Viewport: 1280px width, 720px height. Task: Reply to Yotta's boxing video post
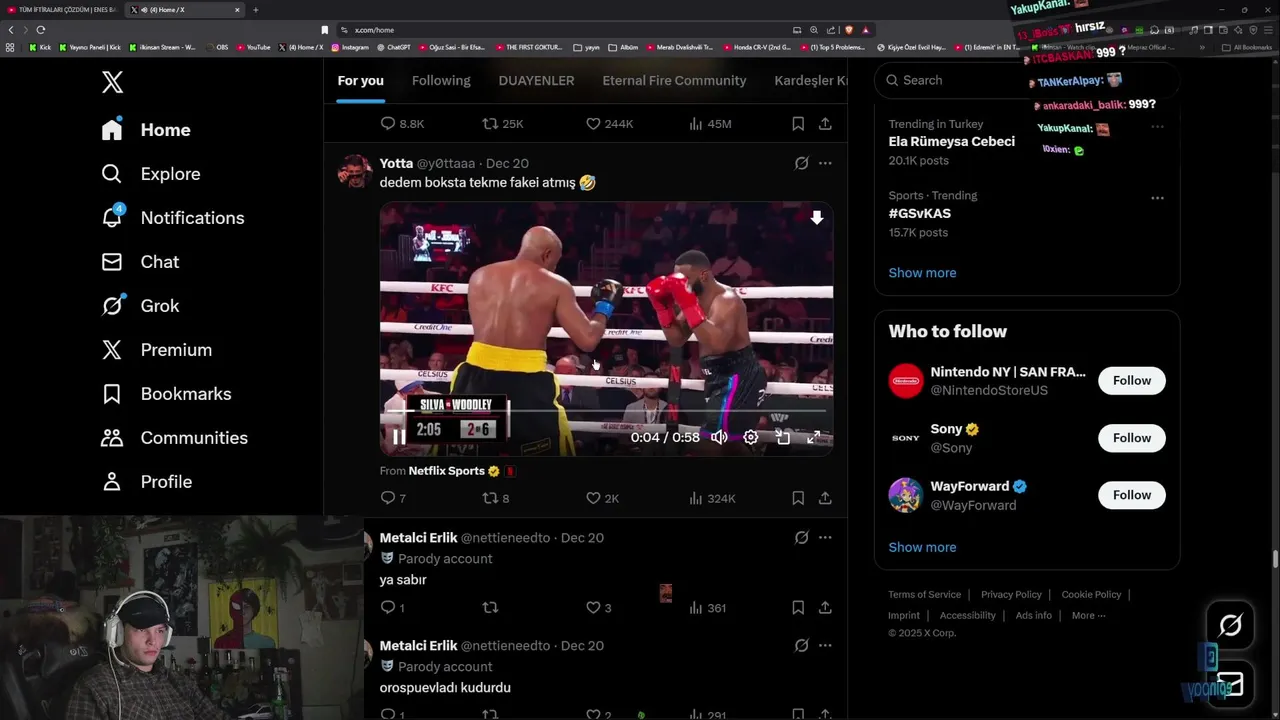coord(393,498)
